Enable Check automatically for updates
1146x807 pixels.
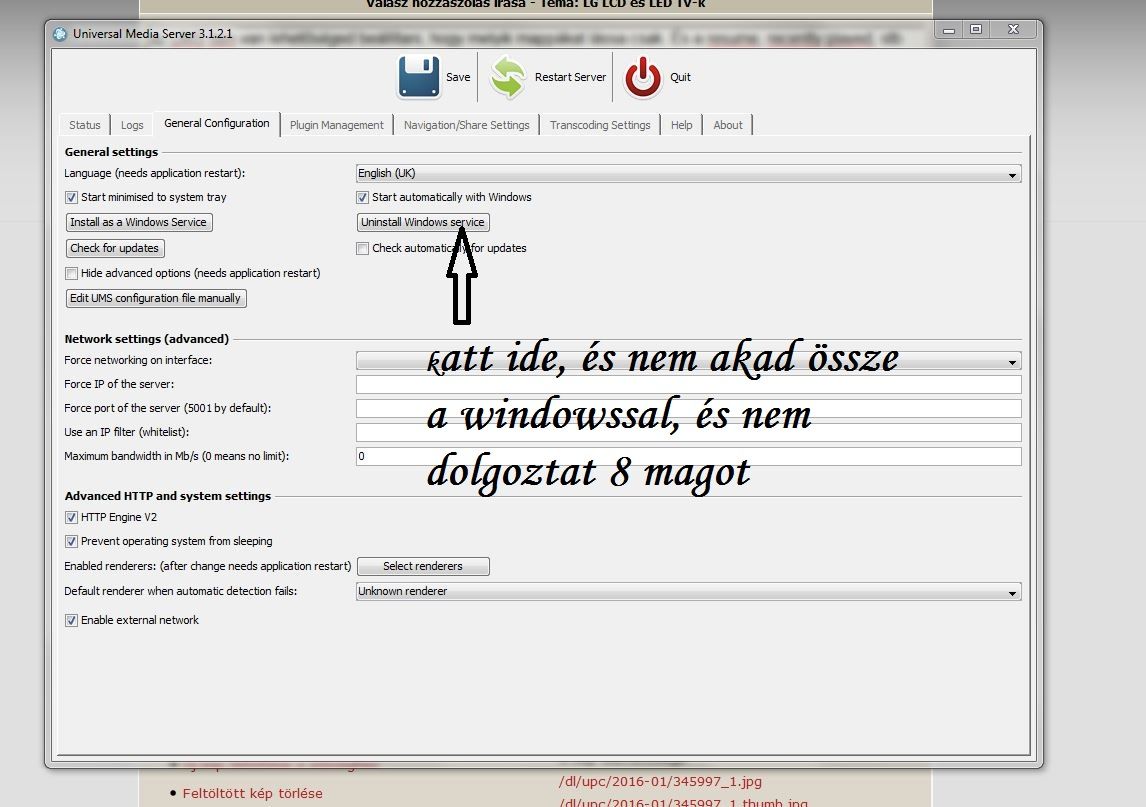362,249
